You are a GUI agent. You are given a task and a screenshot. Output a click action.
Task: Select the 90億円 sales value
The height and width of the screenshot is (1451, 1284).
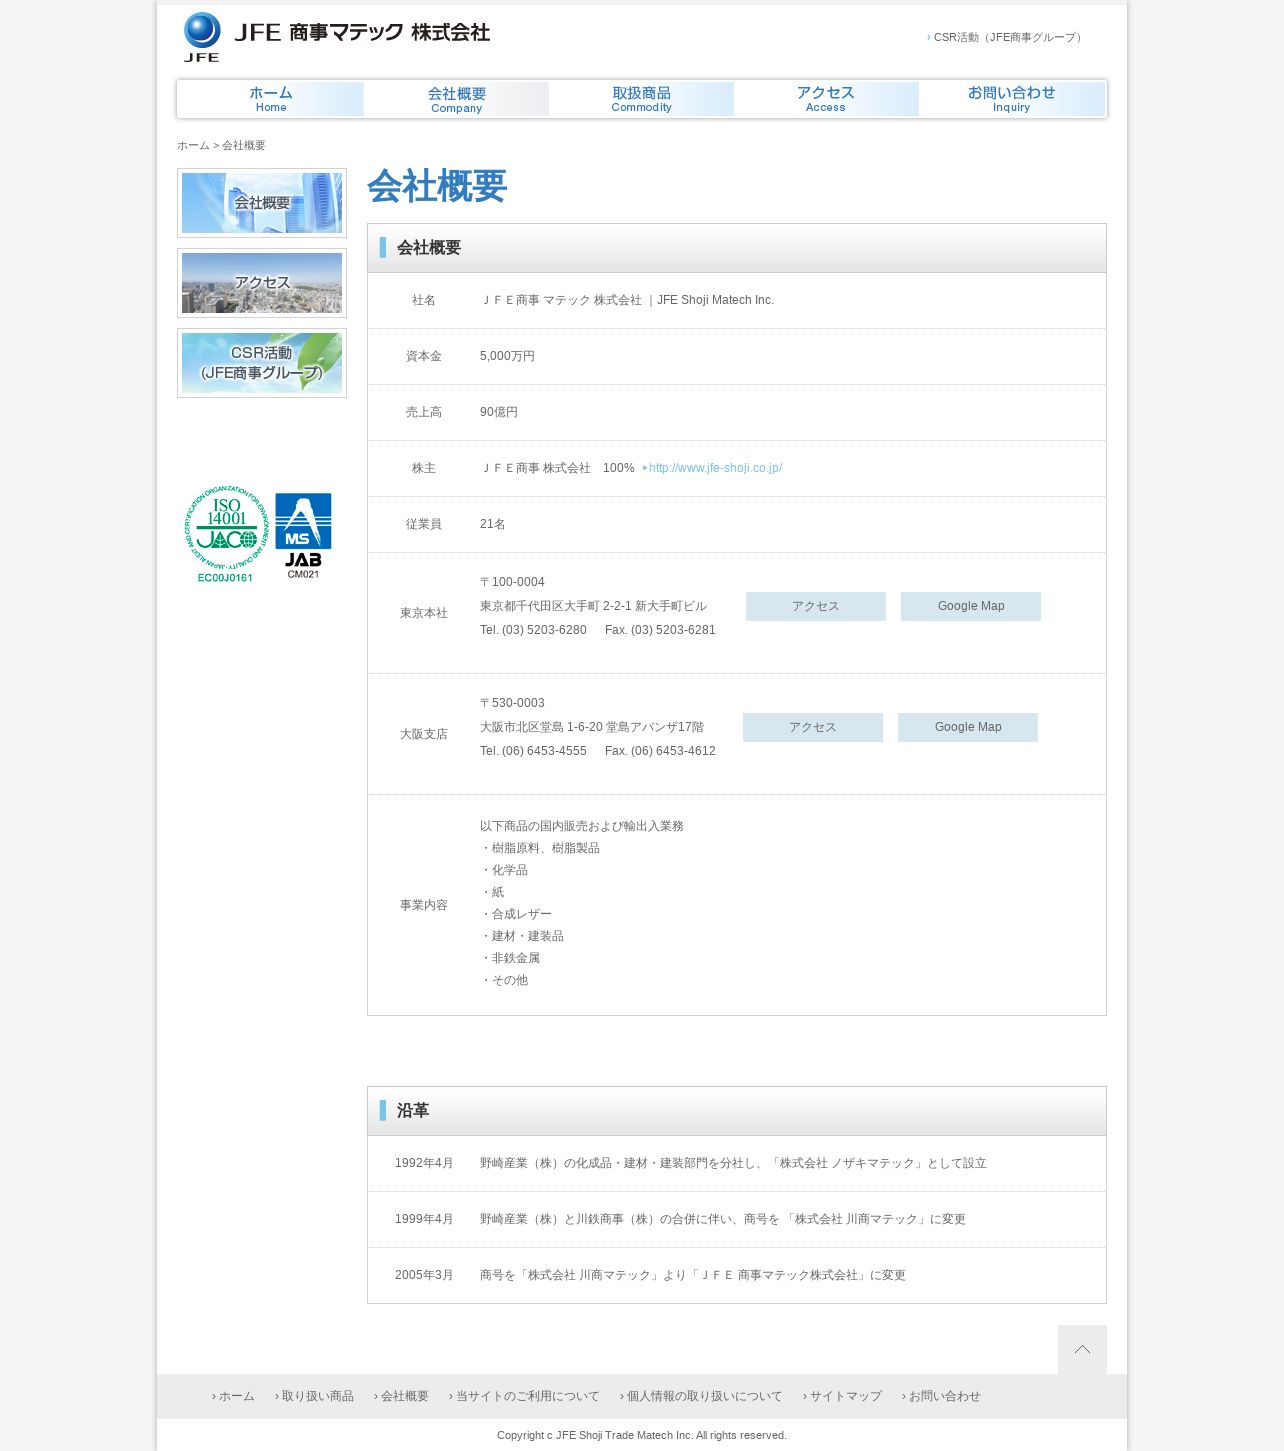click(x=499, y=412)
